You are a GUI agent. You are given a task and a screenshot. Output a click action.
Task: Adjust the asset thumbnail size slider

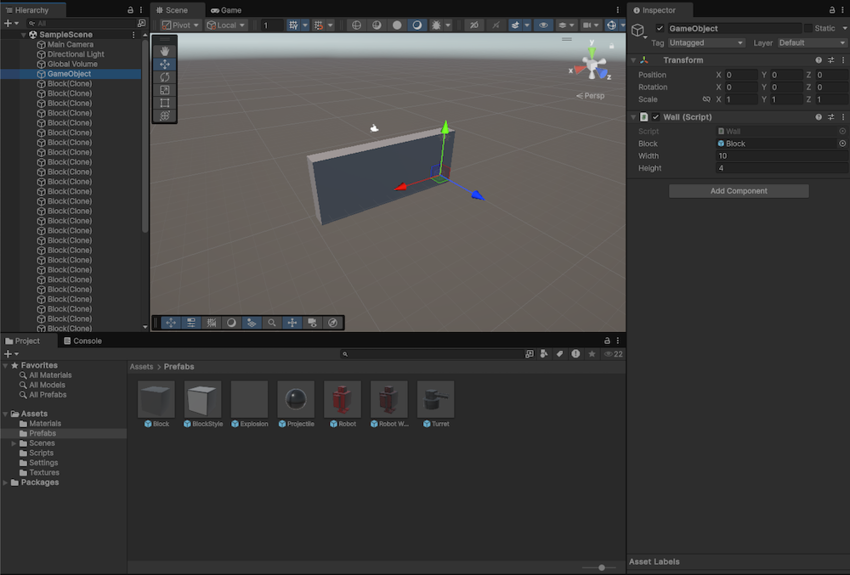601,567
